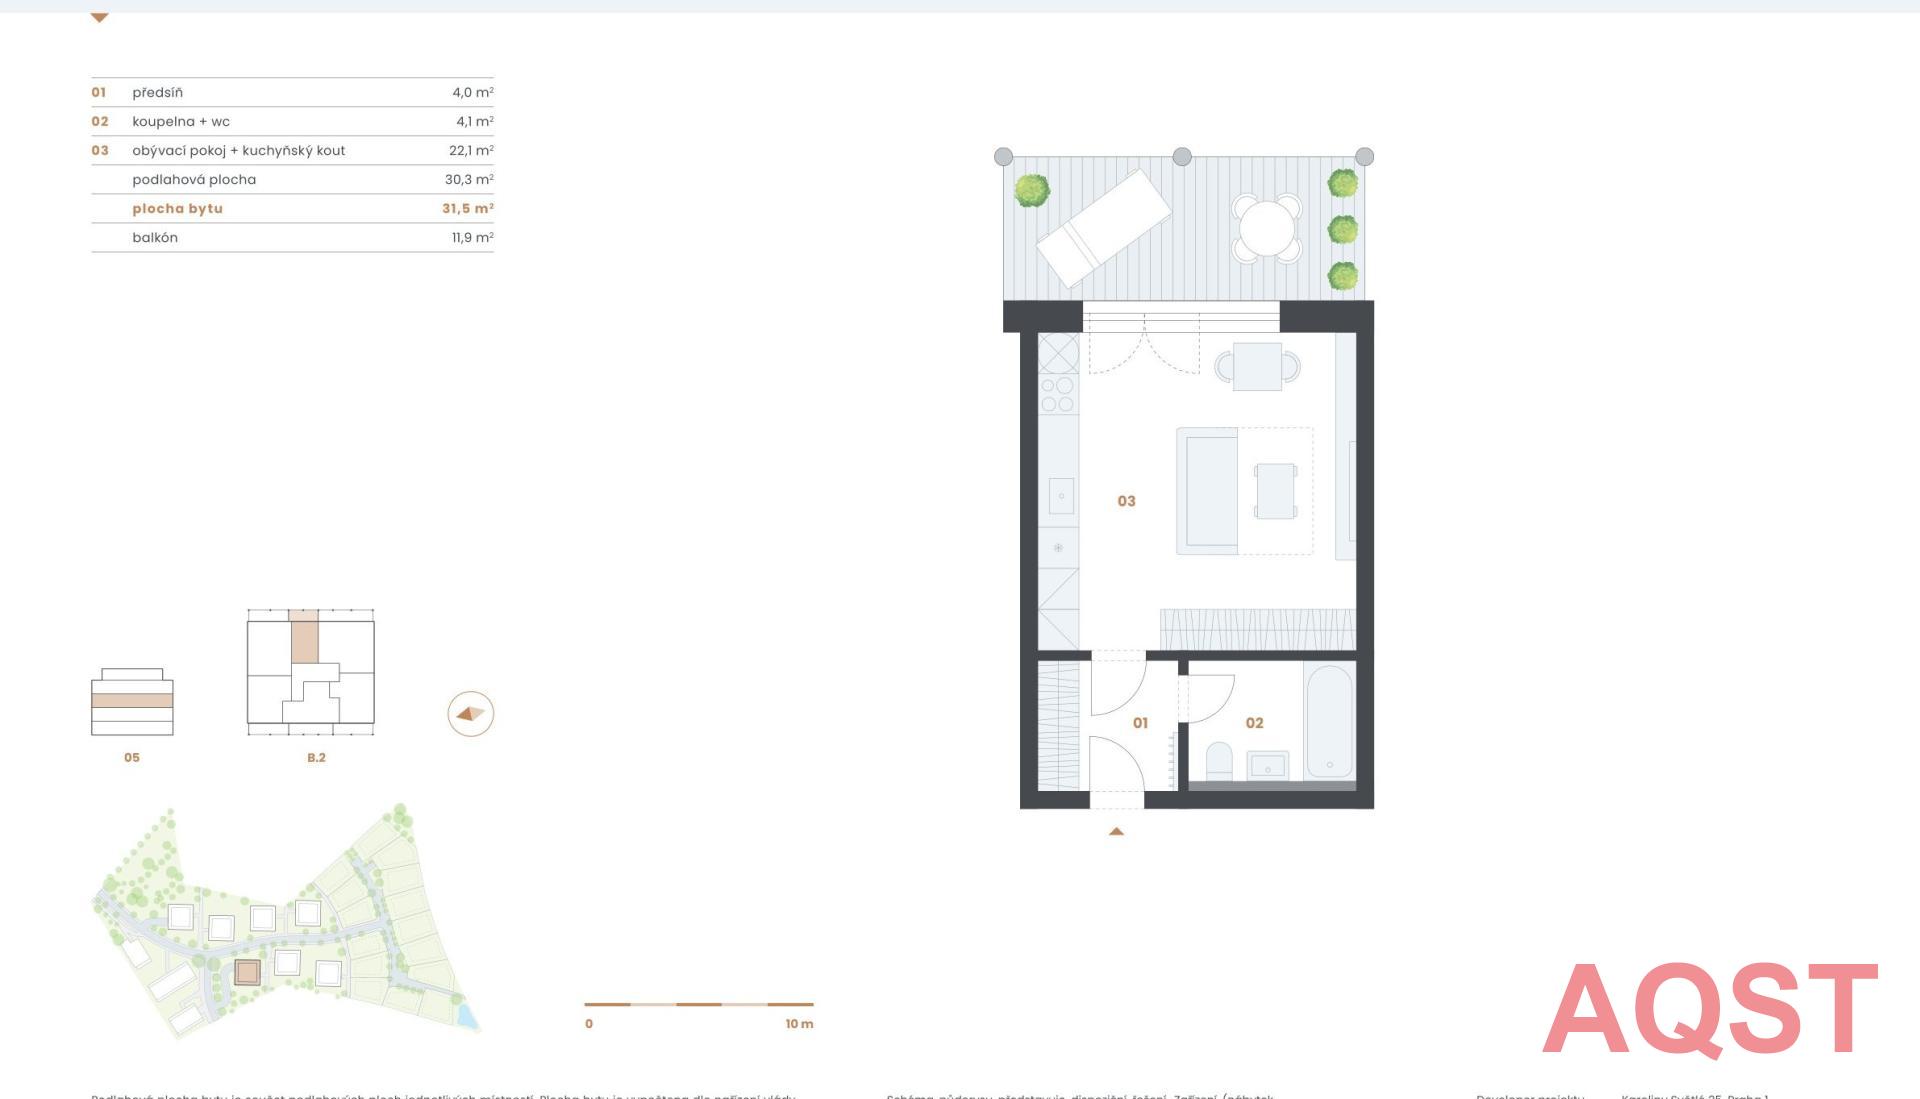The width and height of the screenshot is (1920, 1099).
Task: Click the '10 m' scale label
Action: pyautogui.click(x=799, y=1024)
